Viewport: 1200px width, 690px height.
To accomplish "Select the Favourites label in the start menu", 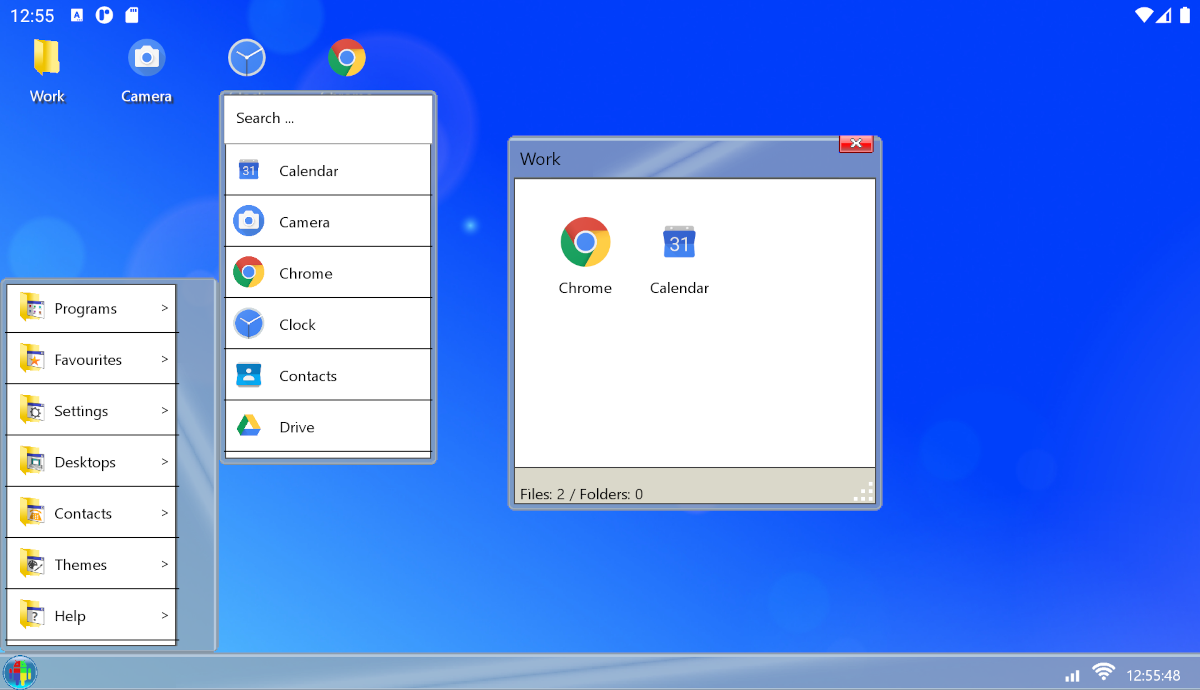I will pos(88,360).
